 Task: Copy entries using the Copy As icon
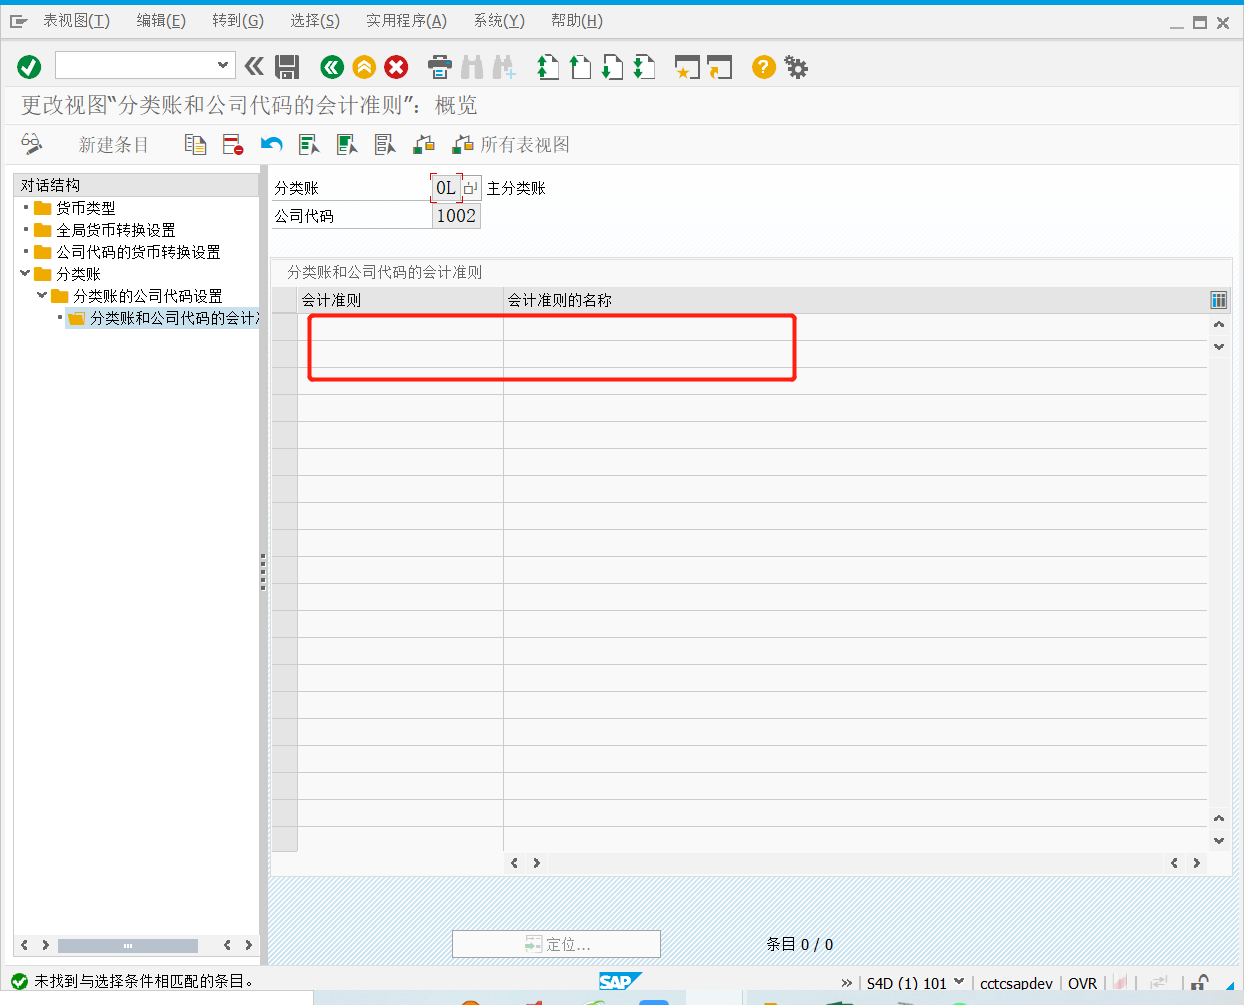(x=195, y=143)
